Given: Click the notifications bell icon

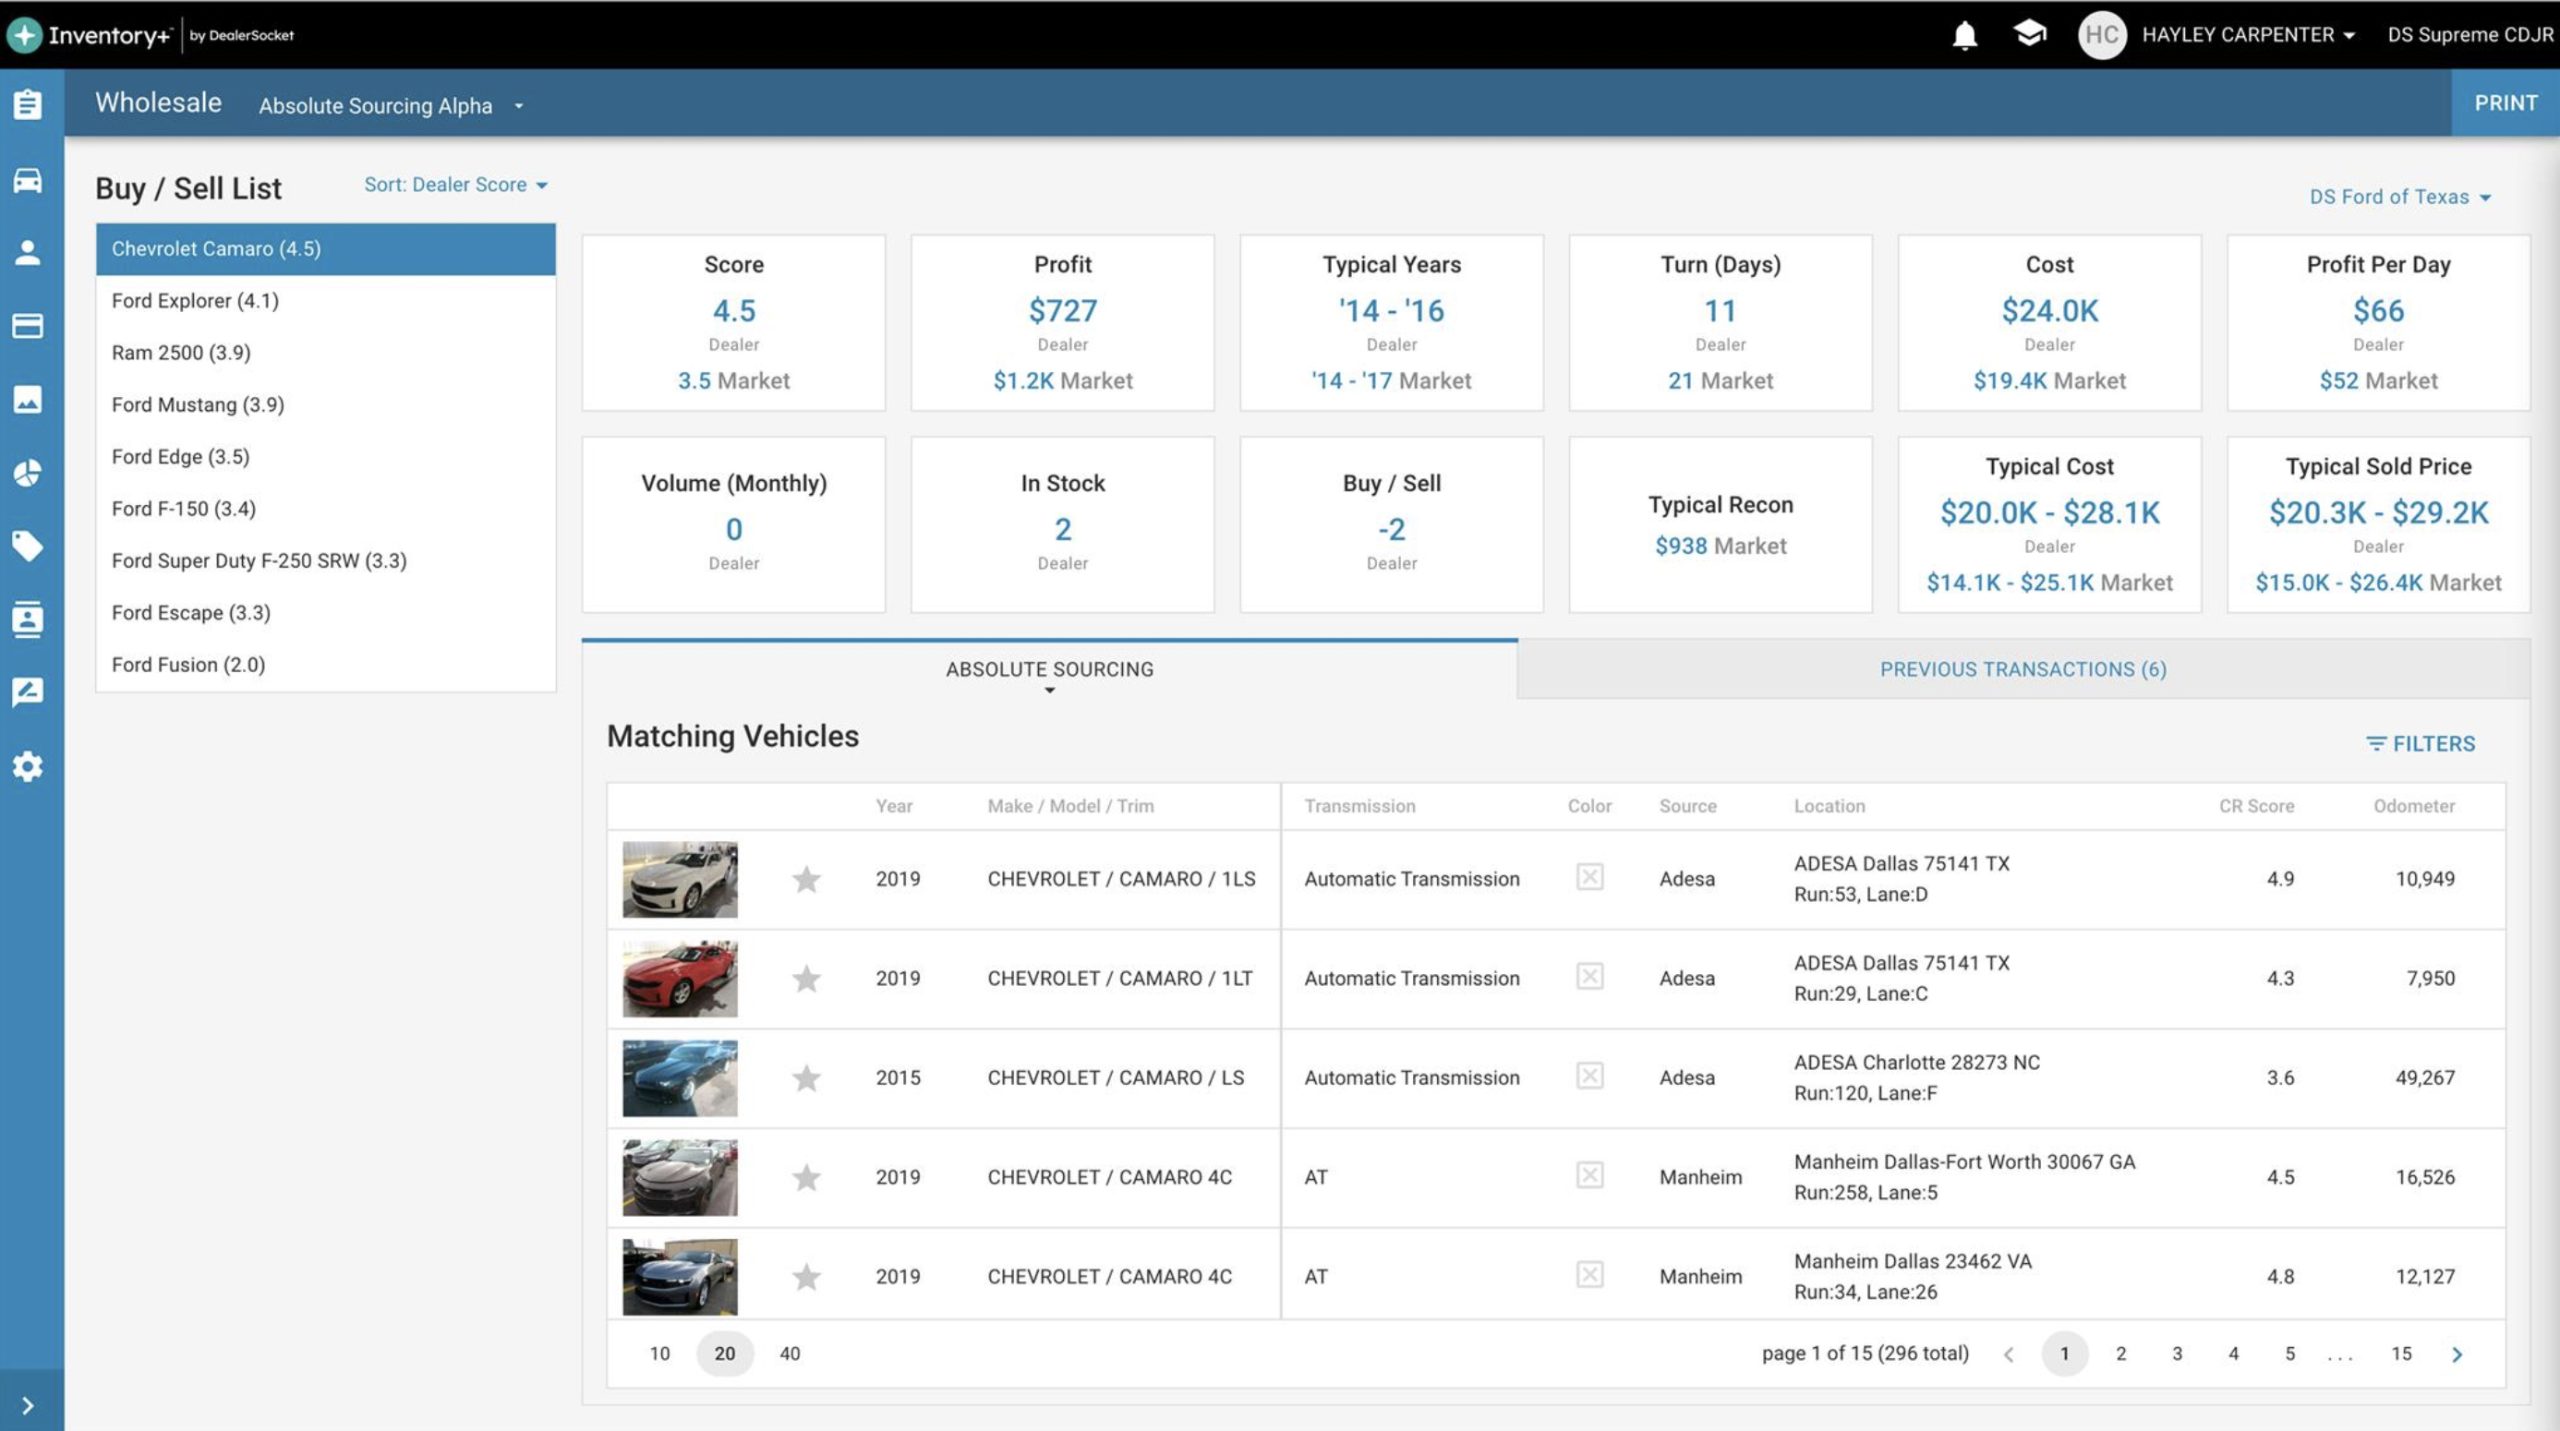Looking at the screenshot, I should pyautogui.click(x=1964, y=36).
